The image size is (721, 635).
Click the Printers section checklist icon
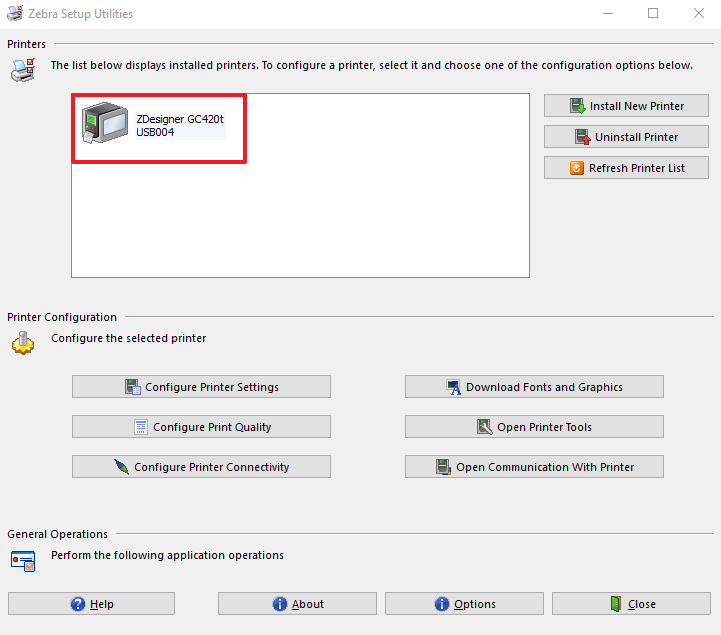[22, 70]
